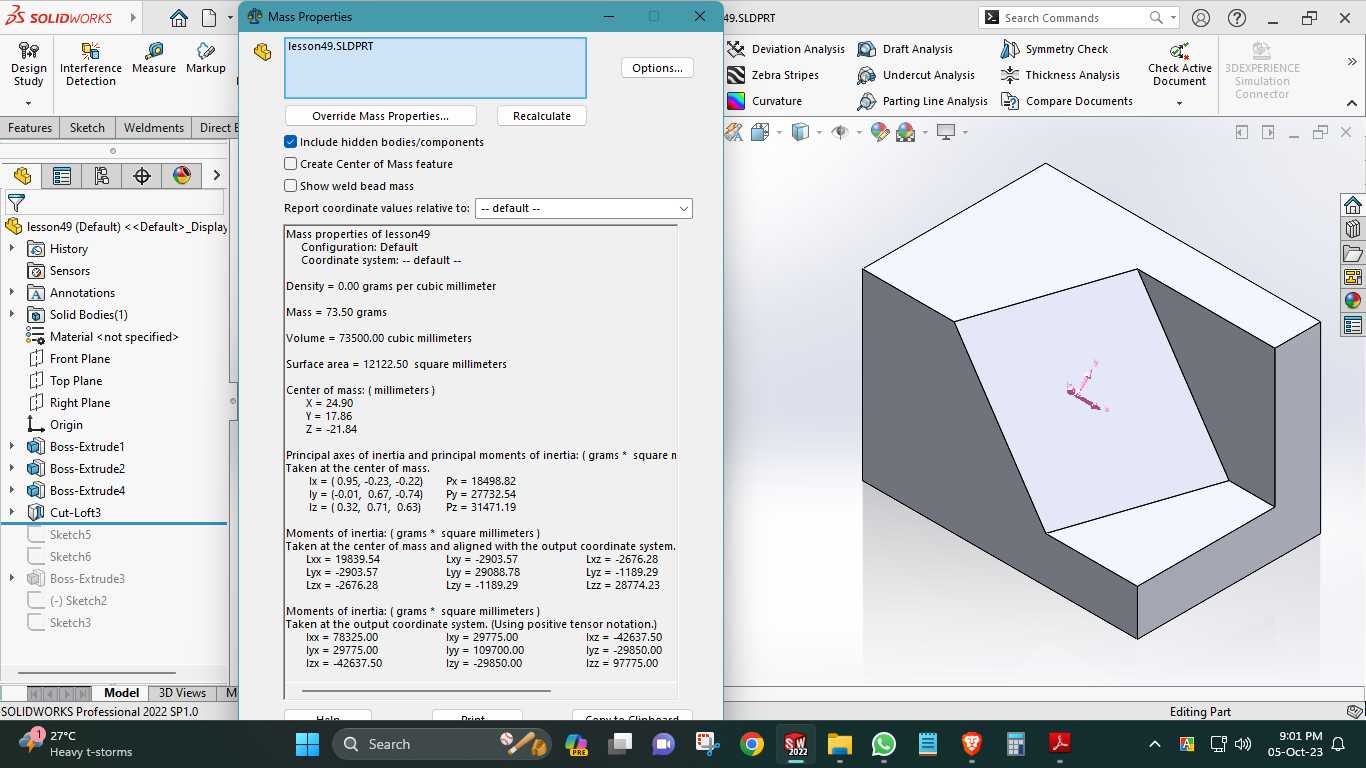The image size is (1366, 768).
Task: Enable Show weld bead mass
Action: click(x=291, y=186)
